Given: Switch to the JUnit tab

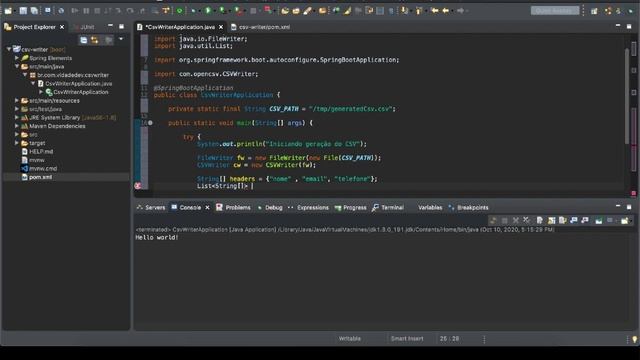Looking at the screenshot, I should tap(84, 27).
